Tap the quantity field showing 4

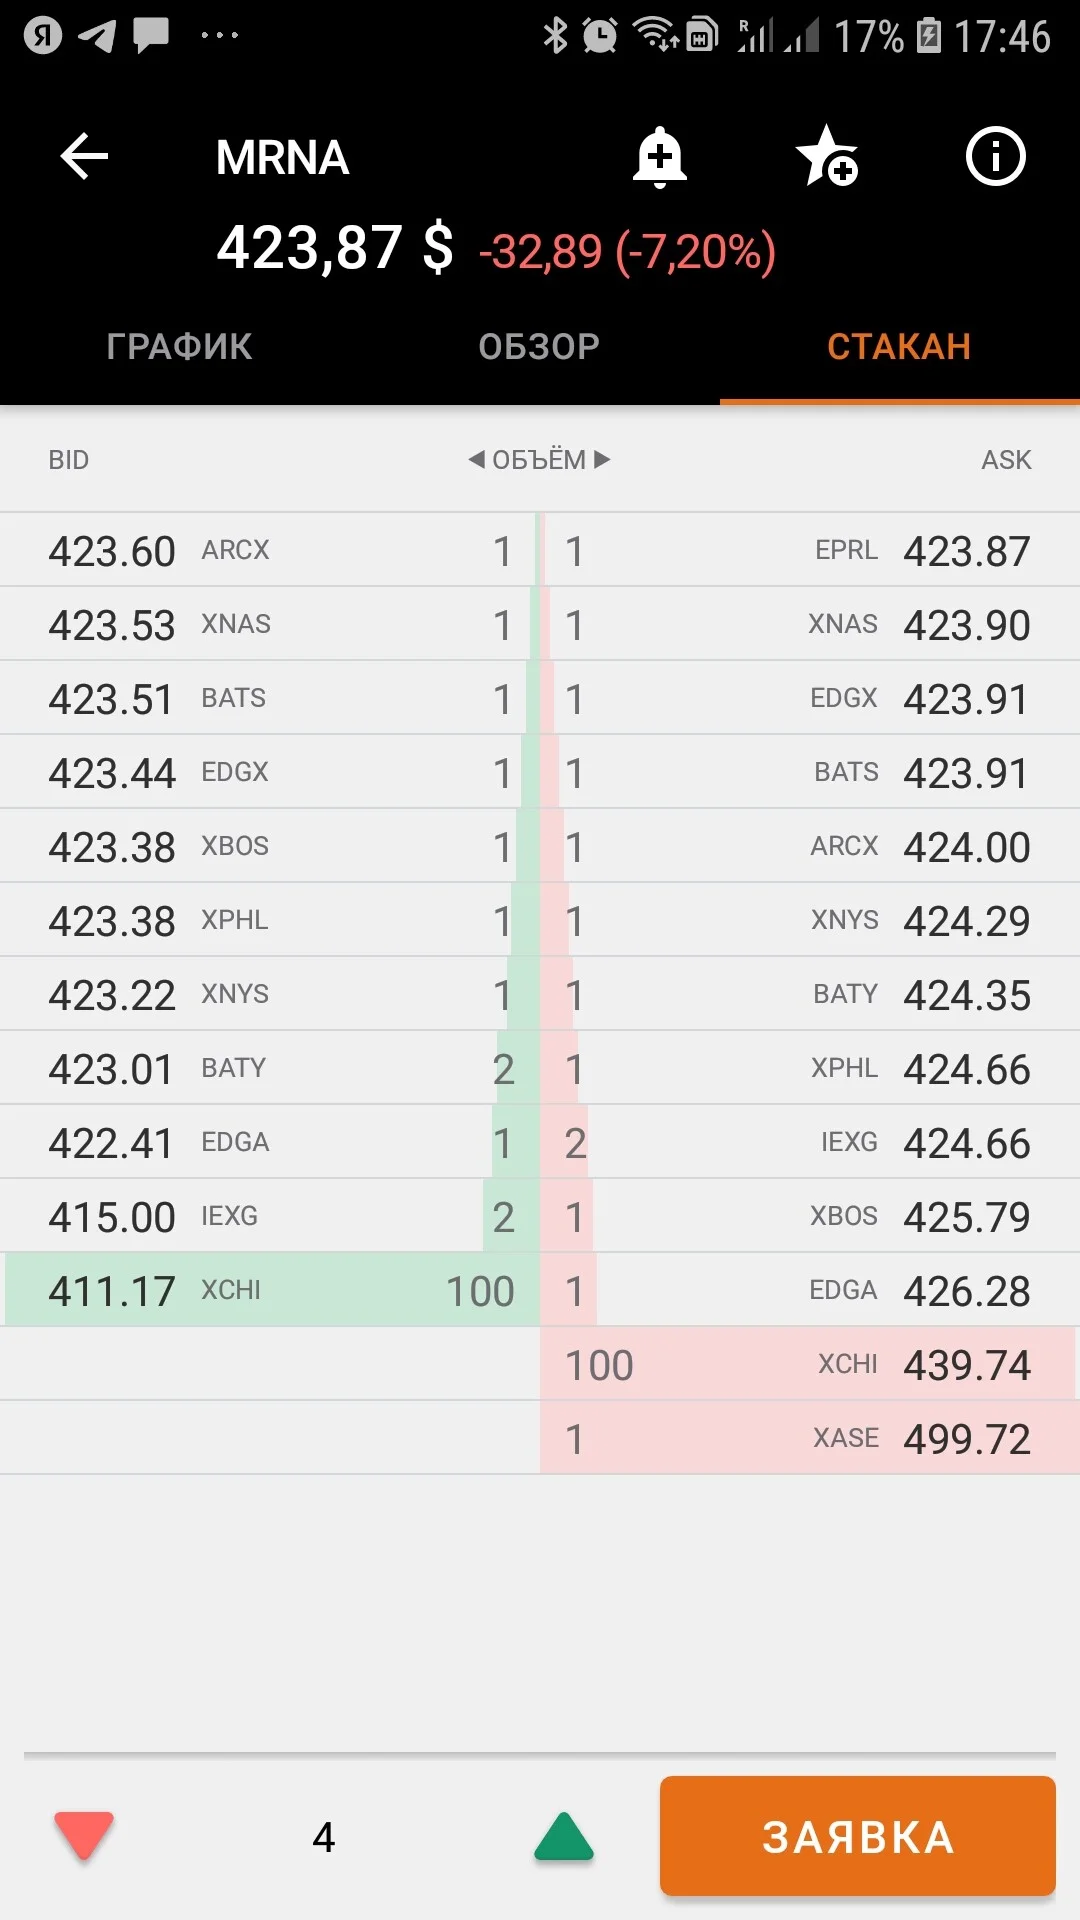pos(324,1837)
